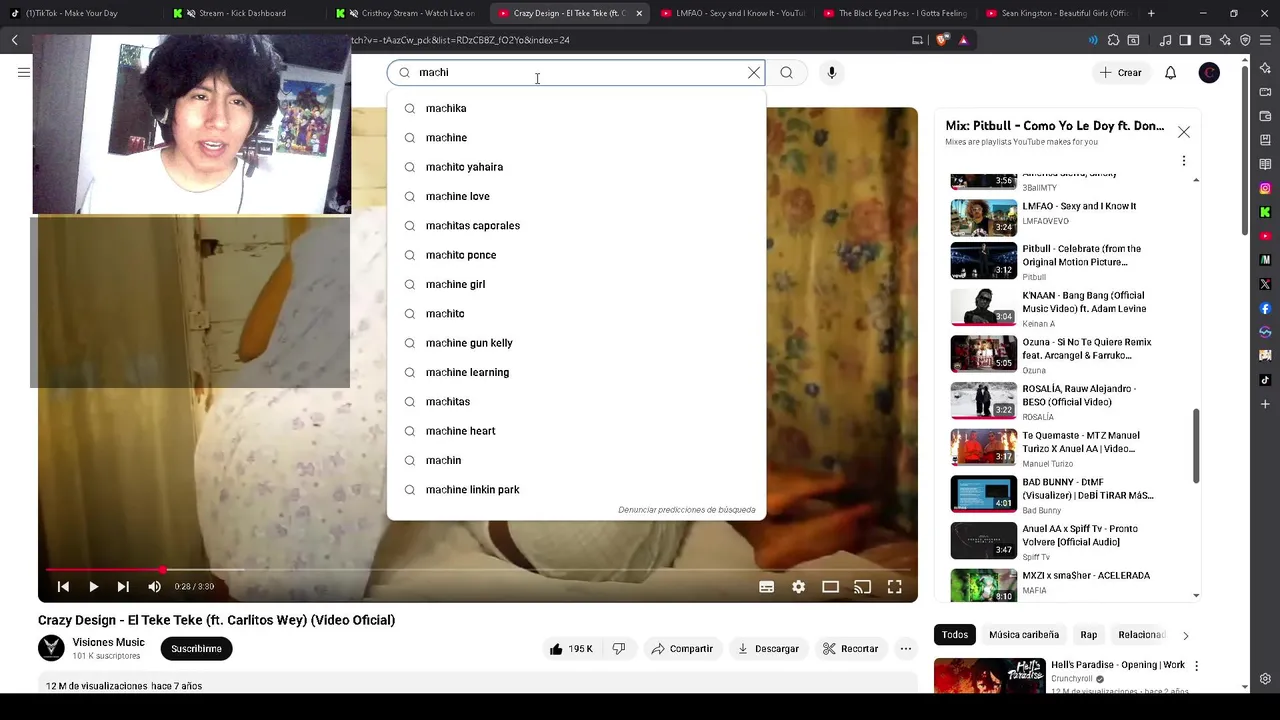
Task: Choose suggestion "machika"
Action: 576,108
